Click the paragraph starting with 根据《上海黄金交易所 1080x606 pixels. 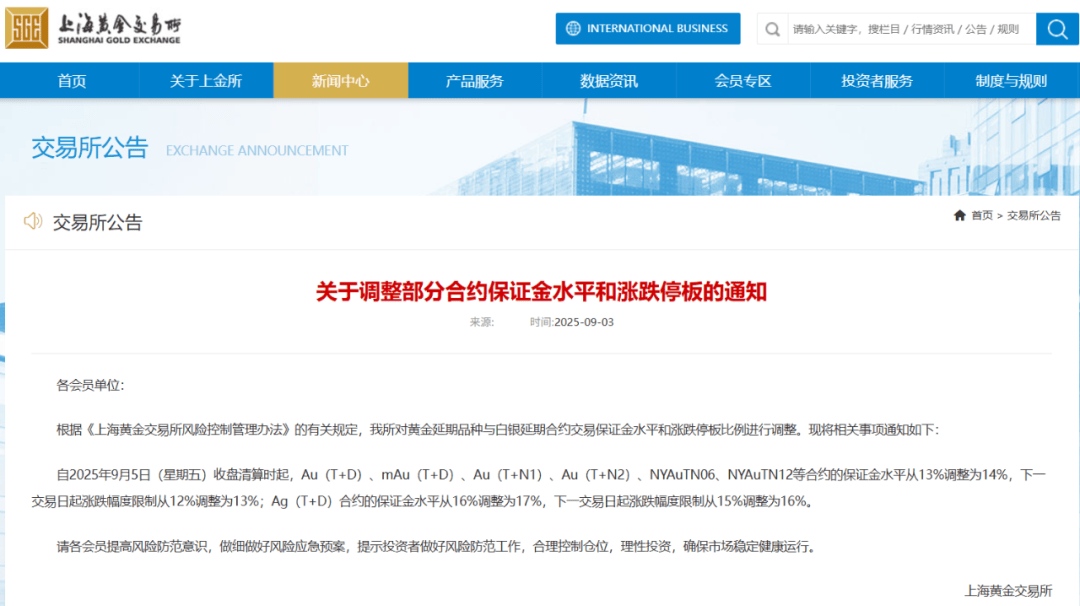pyautogui.click(x=497, y=430)
